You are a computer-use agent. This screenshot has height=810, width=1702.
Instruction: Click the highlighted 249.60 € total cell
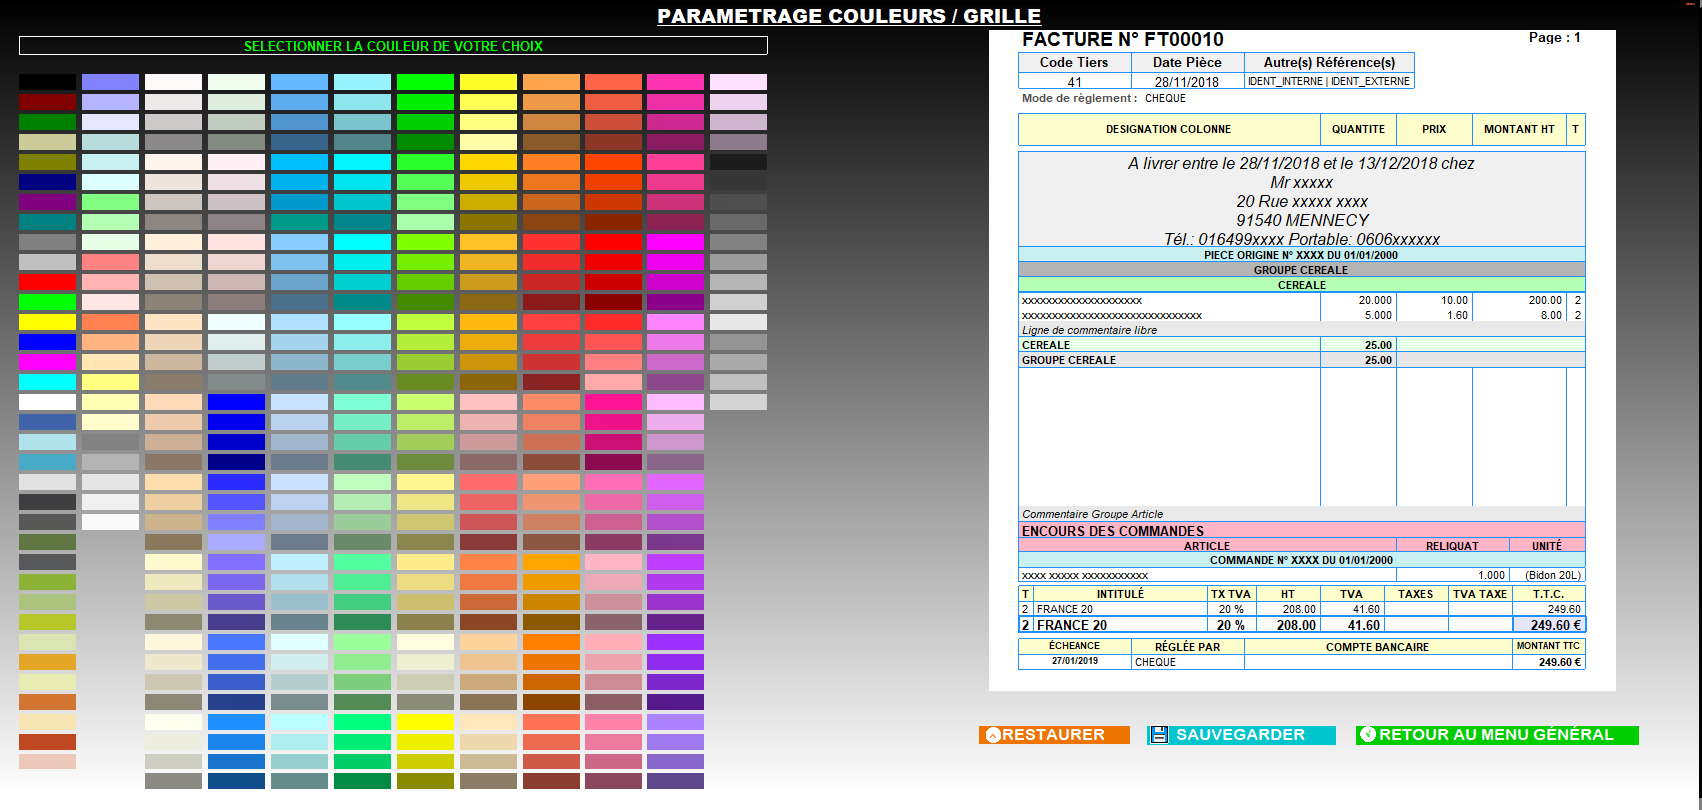[x=1549, y=625]
